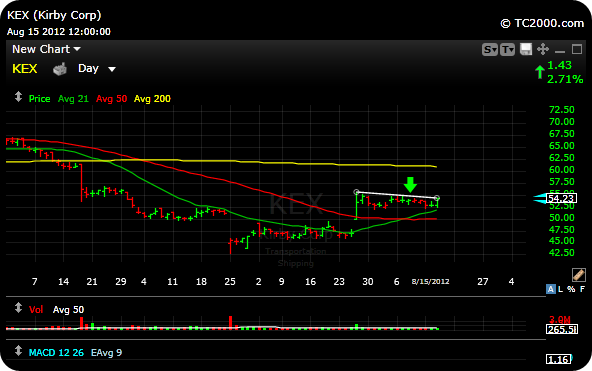Viewport: 592px width, 371px height.
Task: Select the red Vol indicator label
Action: (x=36, y=310)
